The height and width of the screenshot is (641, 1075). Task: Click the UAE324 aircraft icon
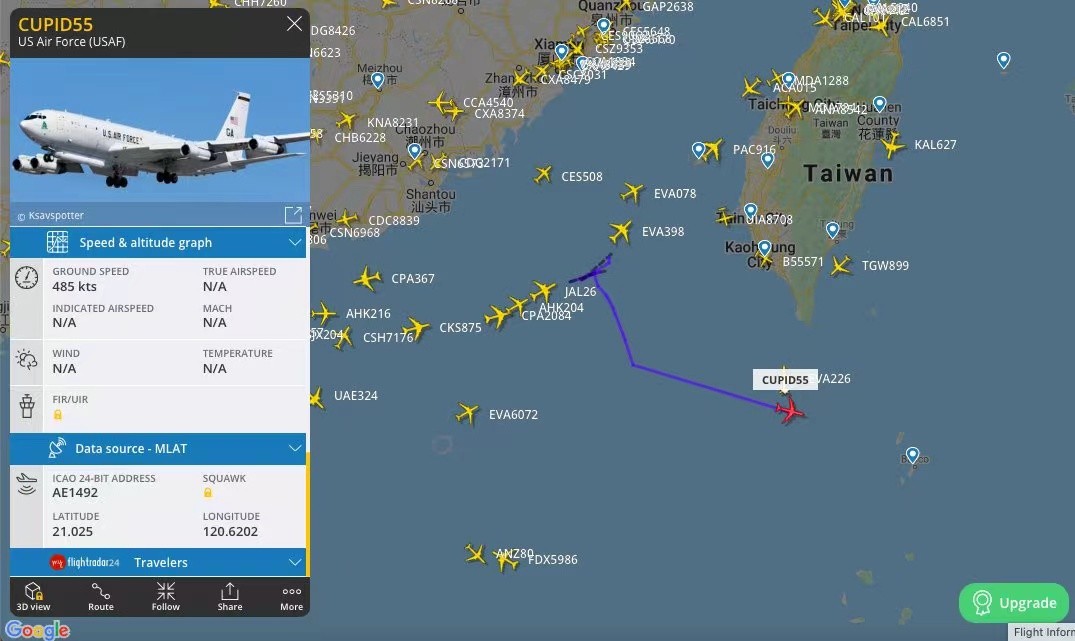point(316,398)
